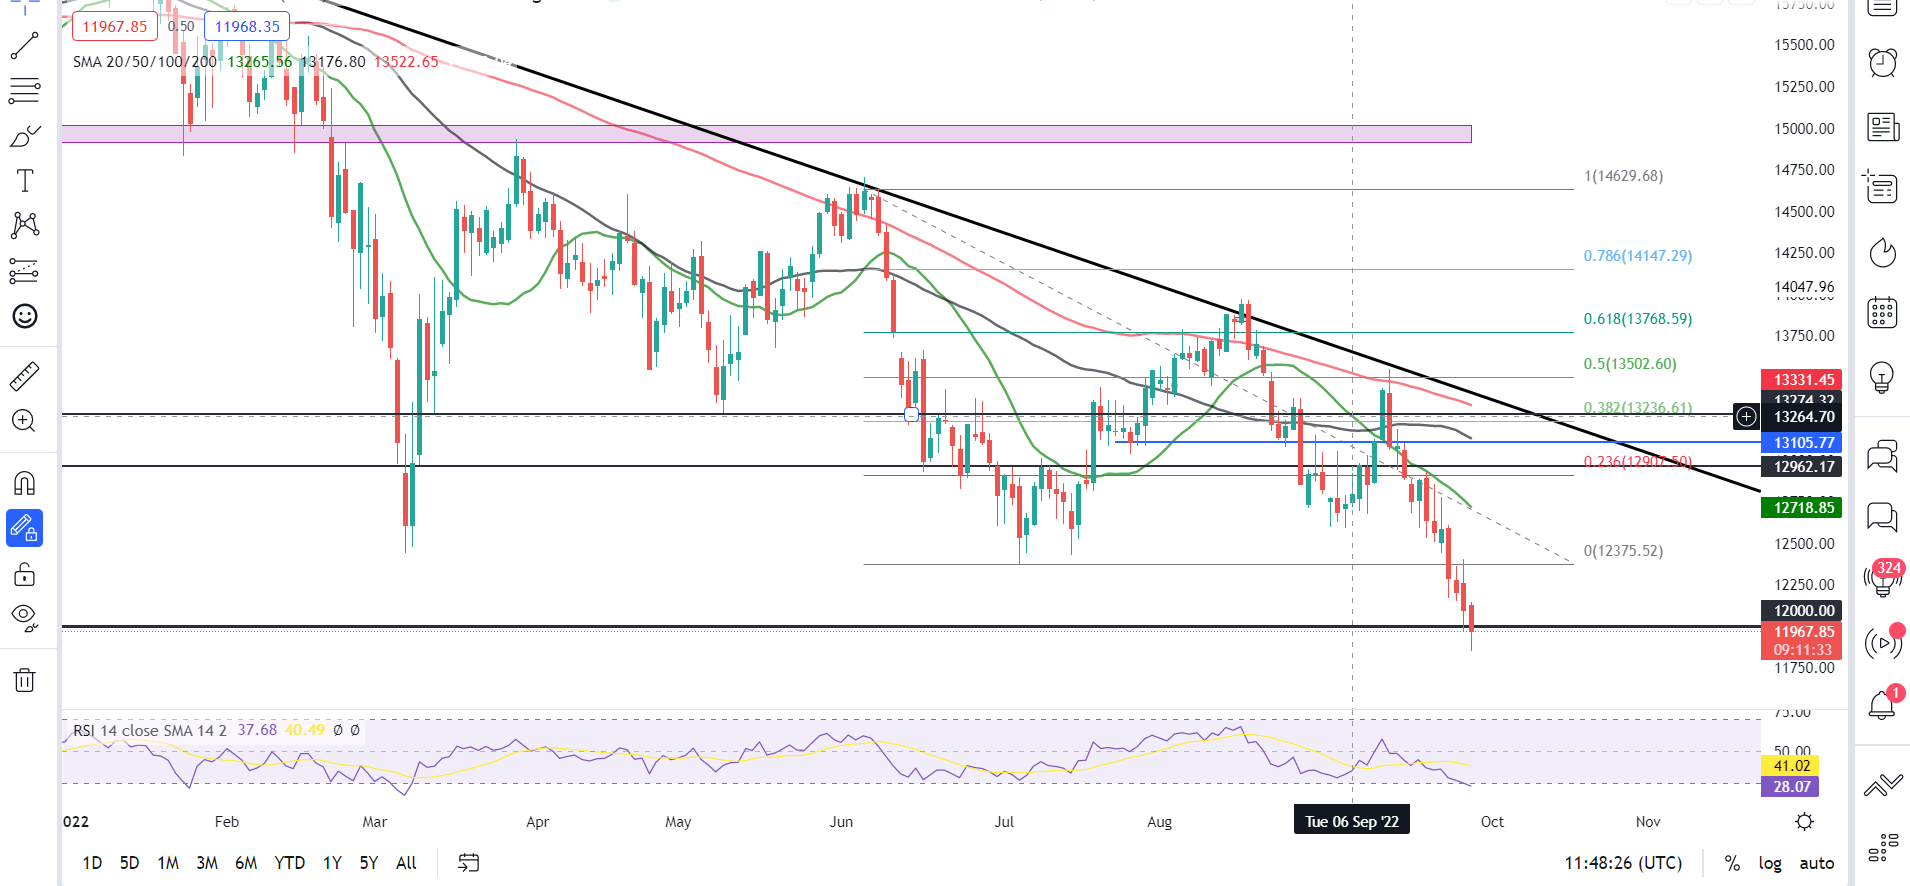This screenshot has height=886, width=1910.
Task: Set time range to 1Y
Action: point(332,862)
